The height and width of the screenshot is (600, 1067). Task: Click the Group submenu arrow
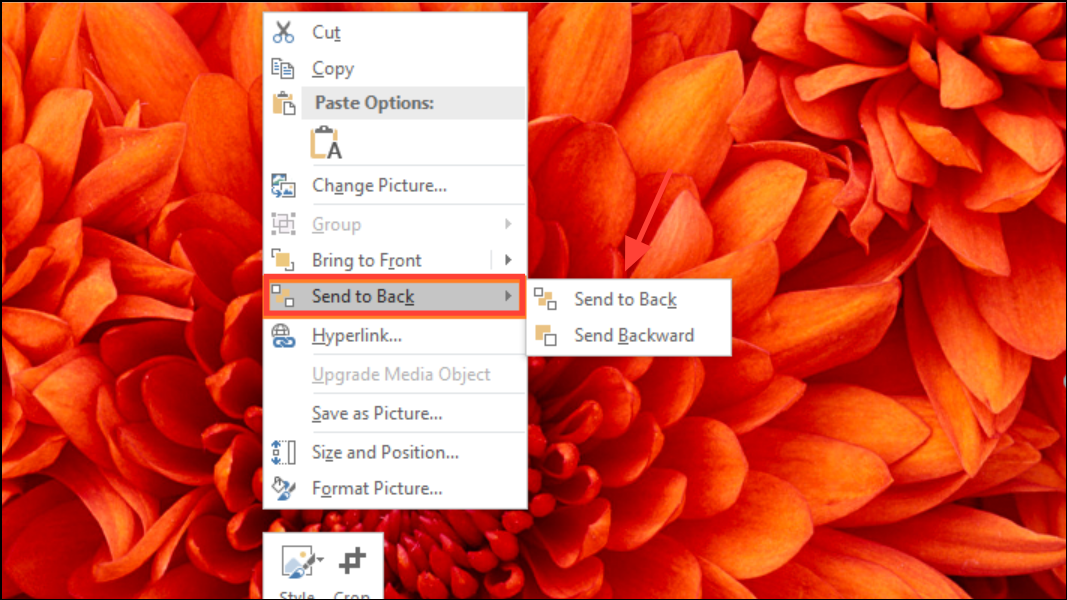click(508, 224)
